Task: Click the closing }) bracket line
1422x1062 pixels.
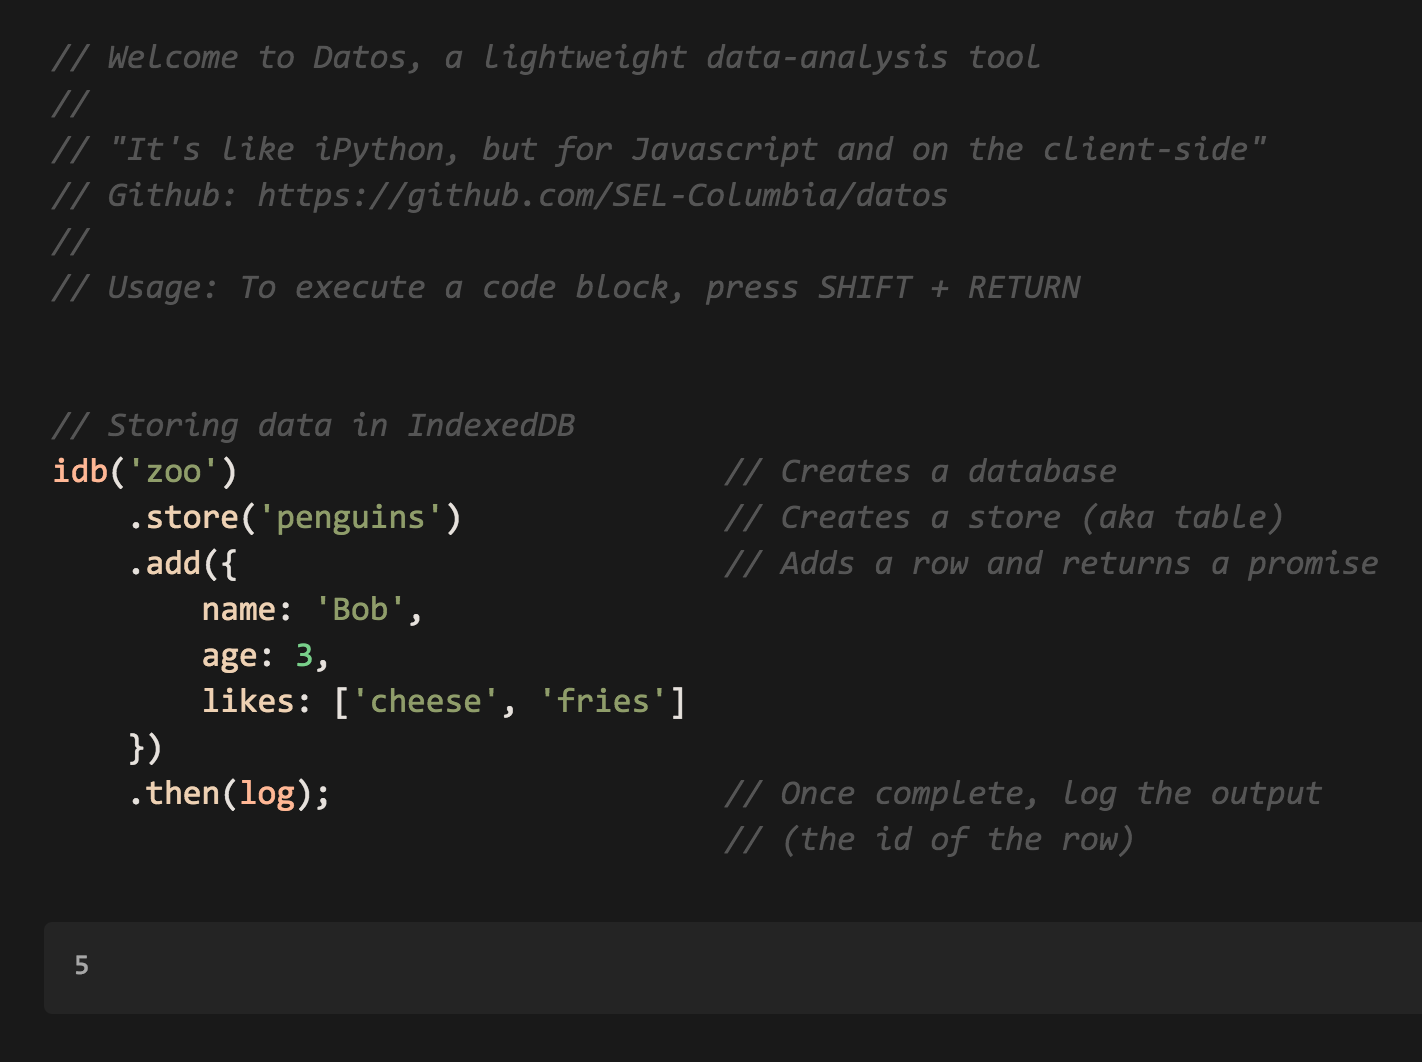Action: tap(146, 747)
